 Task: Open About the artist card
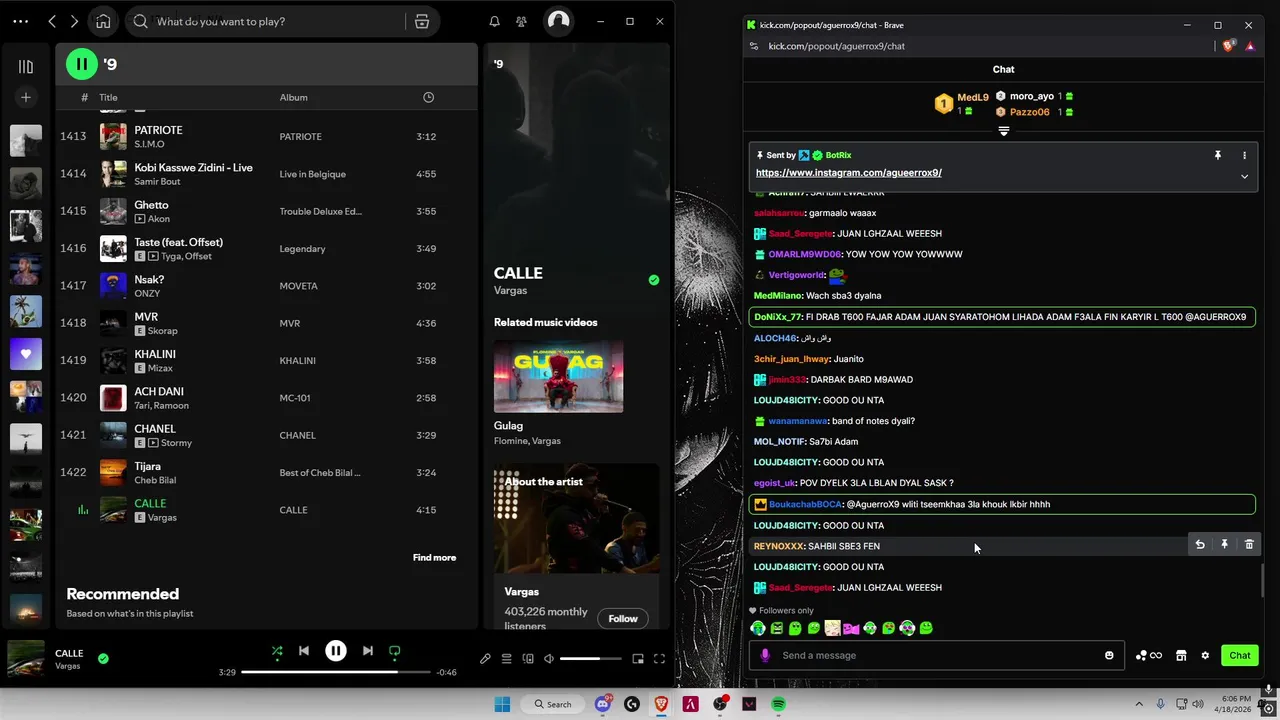pos(576,548)
